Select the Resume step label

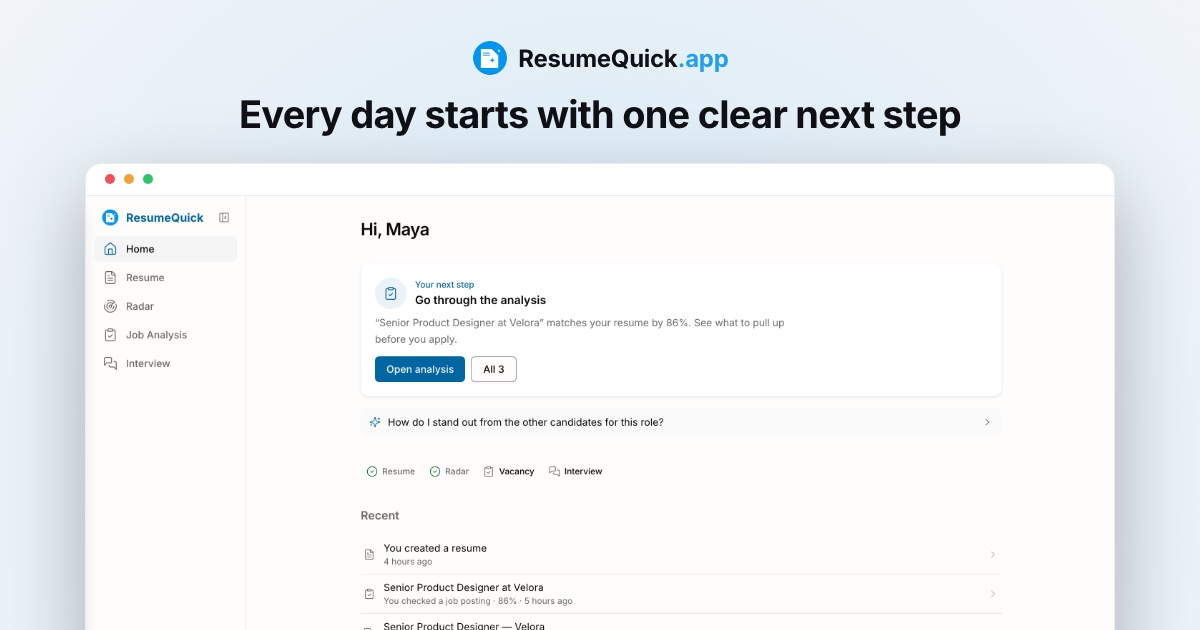(398, 471)
